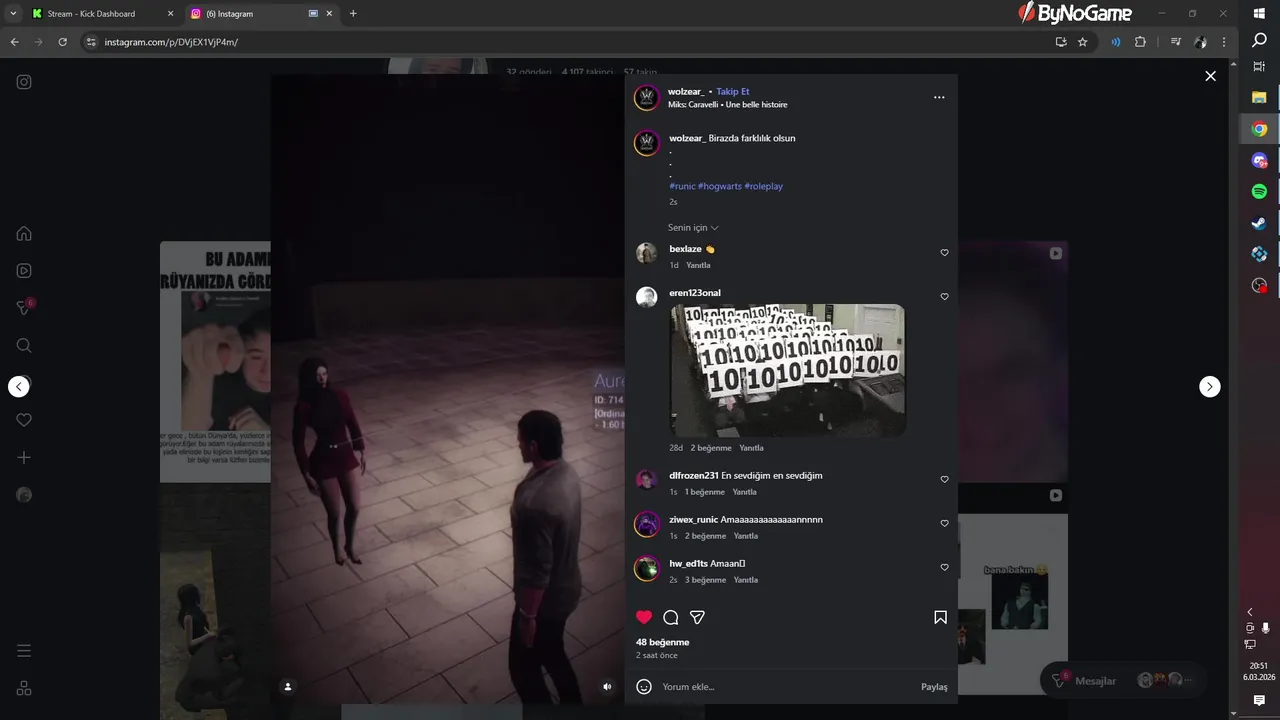Expand the 'Senin için' comment sorting dropdown
The width and height of the screenshot is (1280, 720).
coord(693,228)
